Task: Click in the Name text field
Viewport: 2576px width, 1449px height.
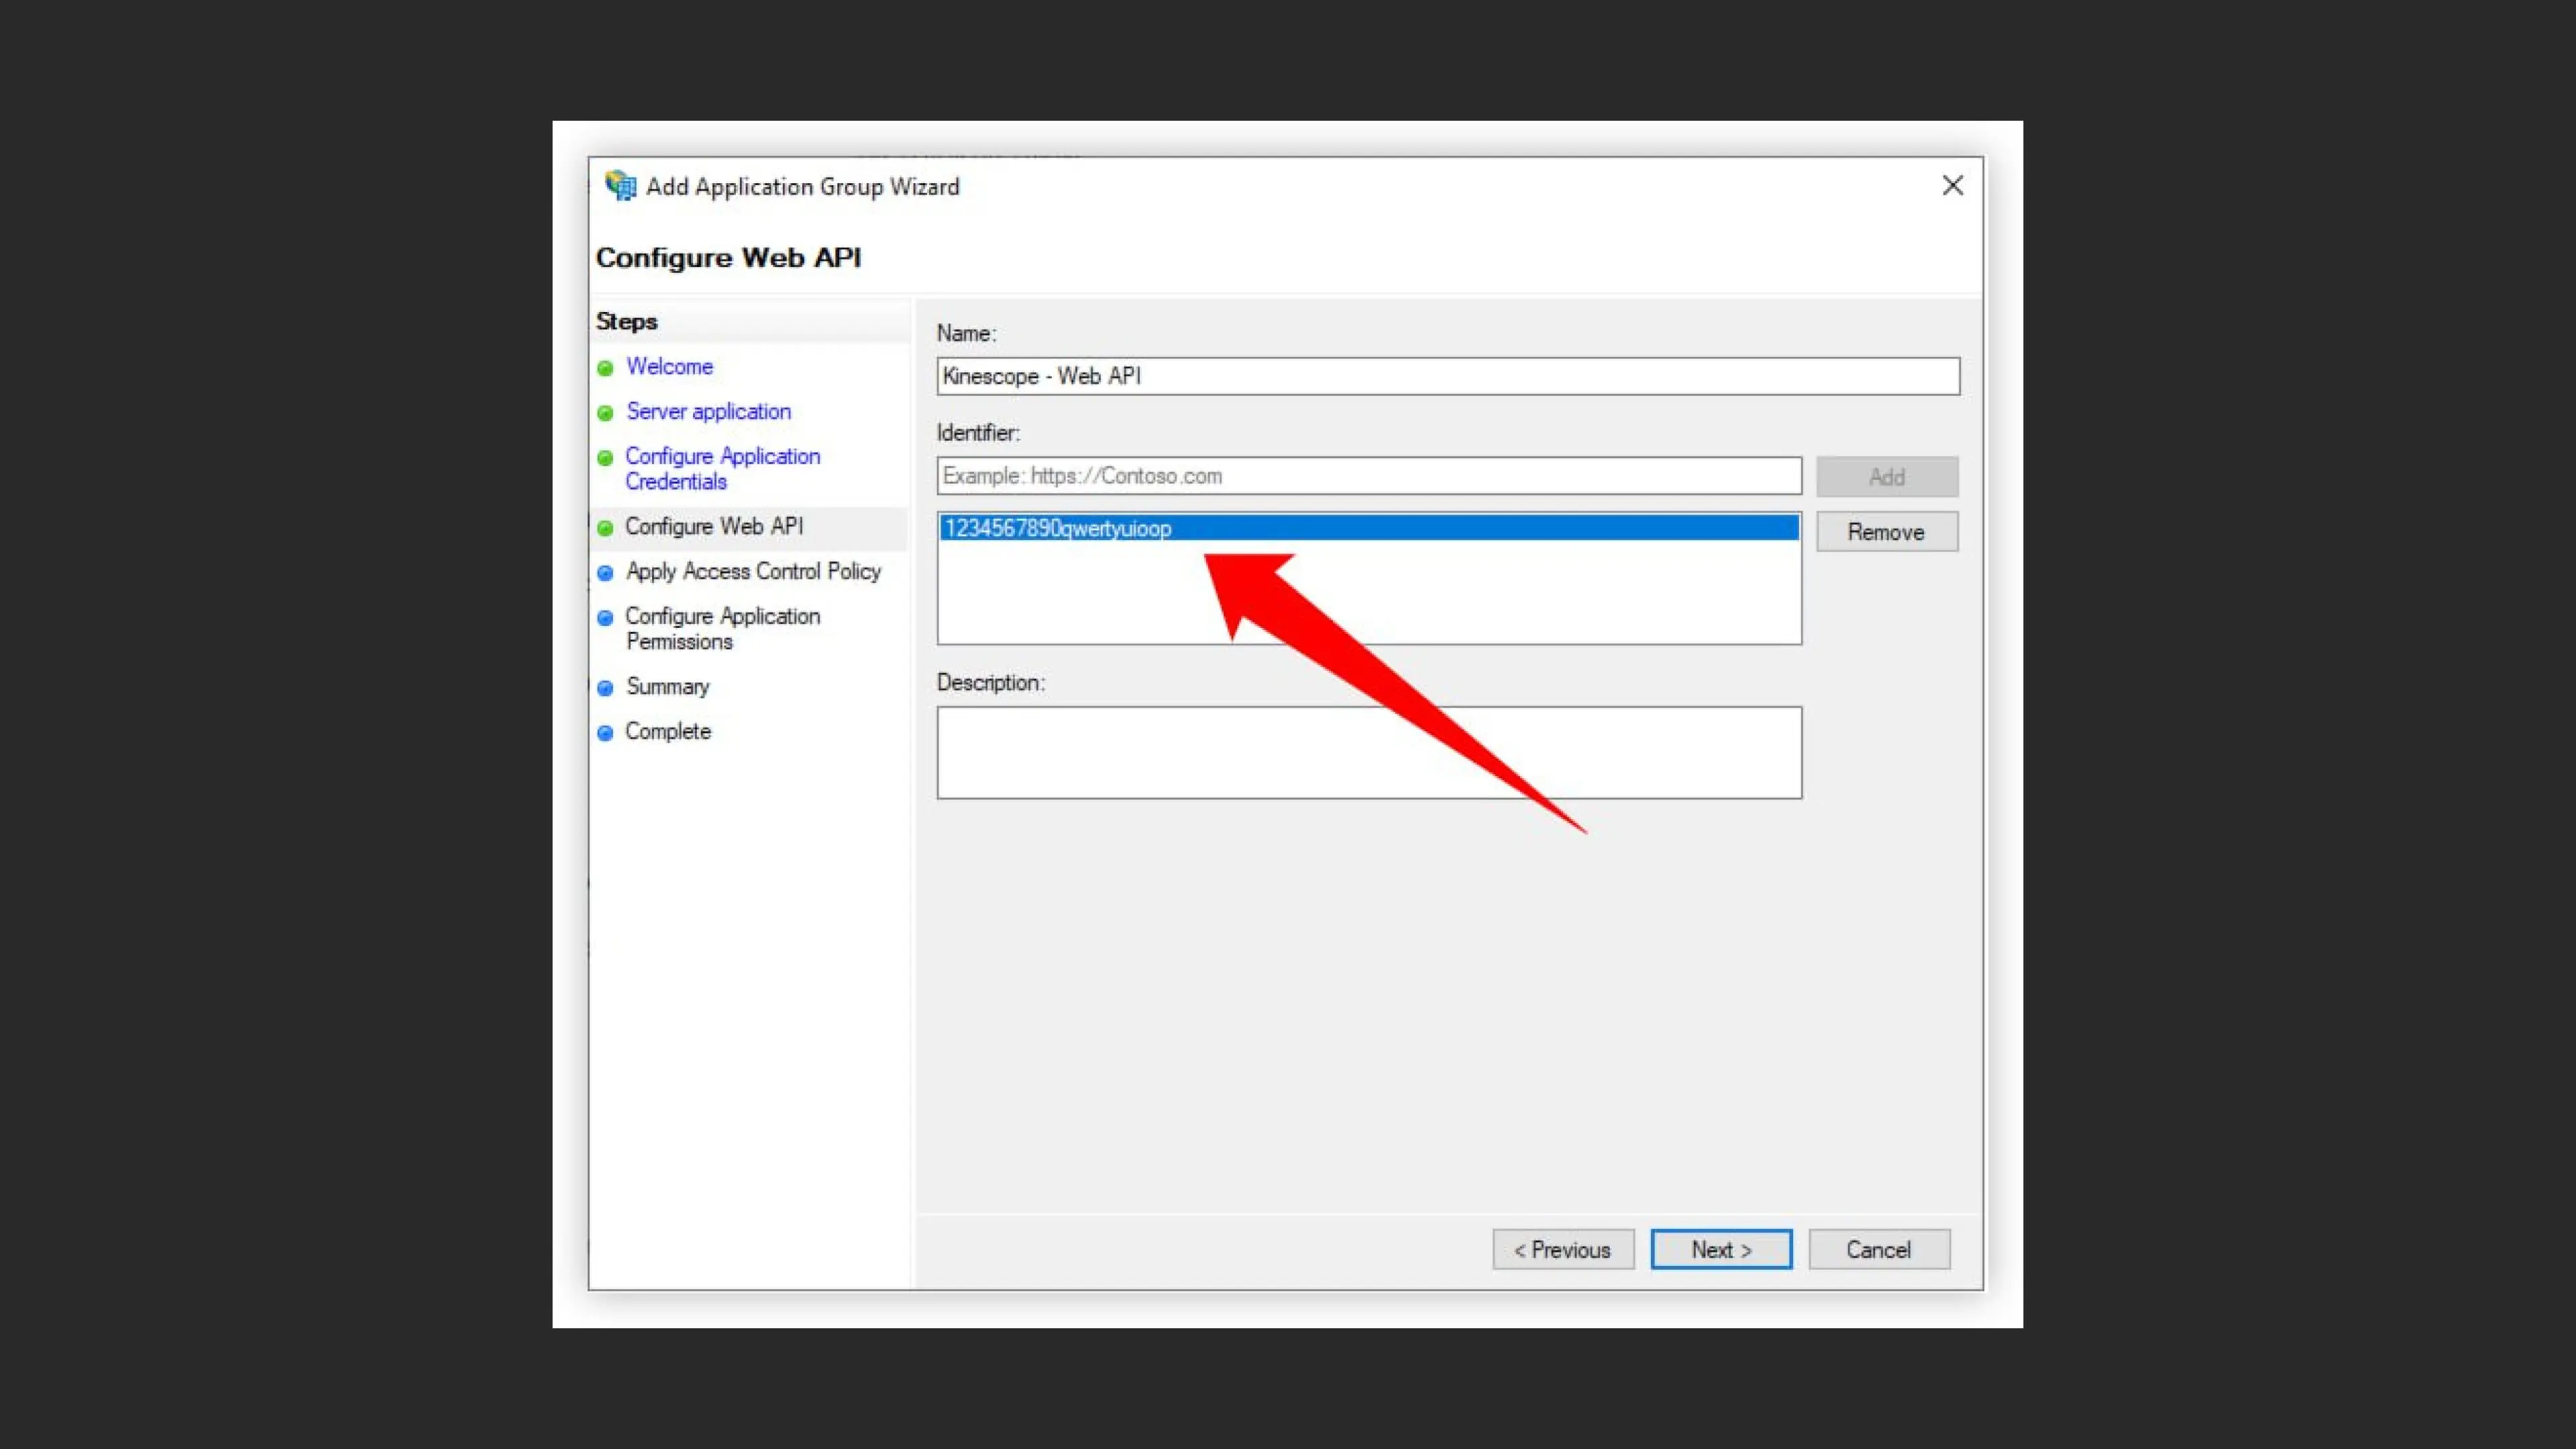Action: 1447,376
